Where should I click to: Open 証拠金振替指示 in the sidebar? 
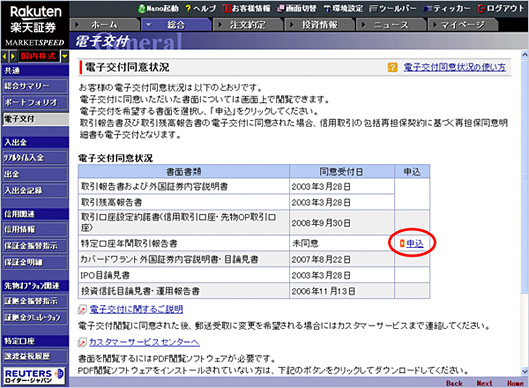[x=35, y=301]
